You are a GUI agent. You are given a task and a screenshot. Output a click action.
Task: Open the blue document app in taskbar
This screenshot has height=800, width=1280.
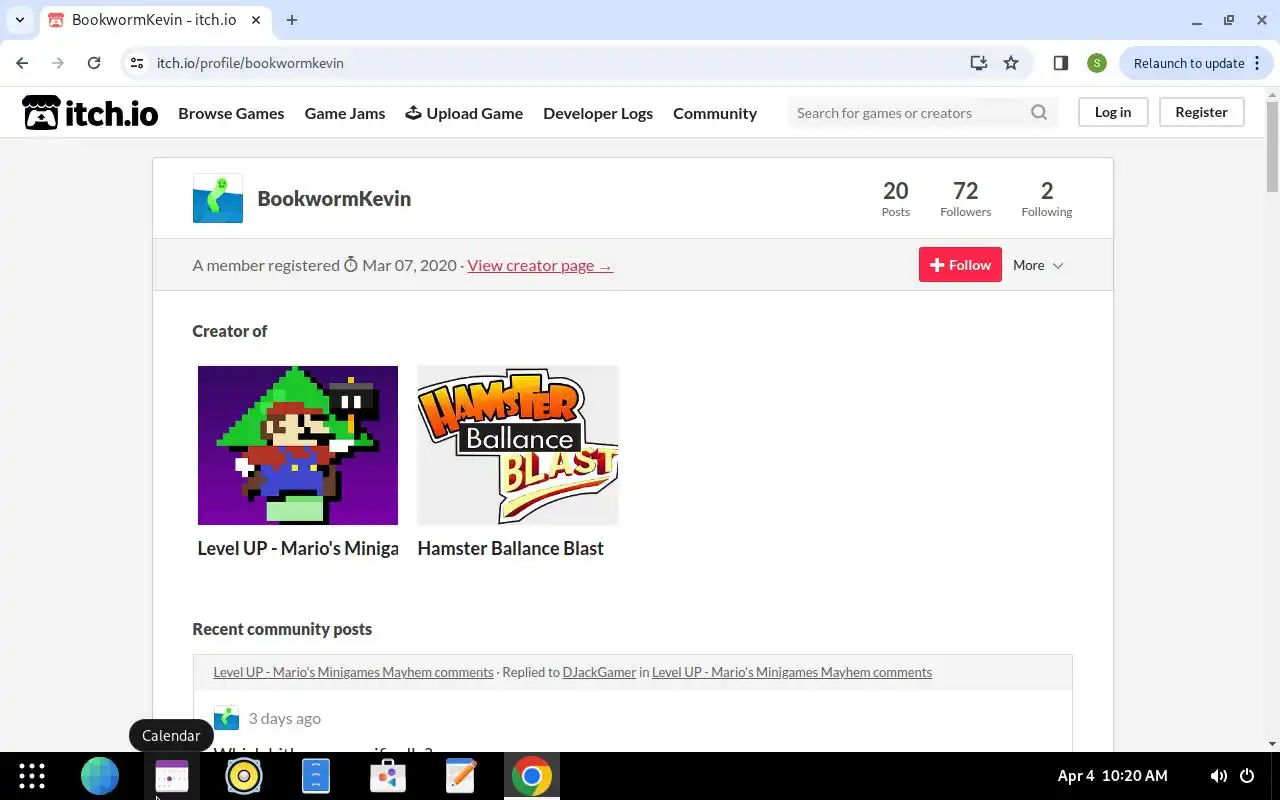[316, 776]
